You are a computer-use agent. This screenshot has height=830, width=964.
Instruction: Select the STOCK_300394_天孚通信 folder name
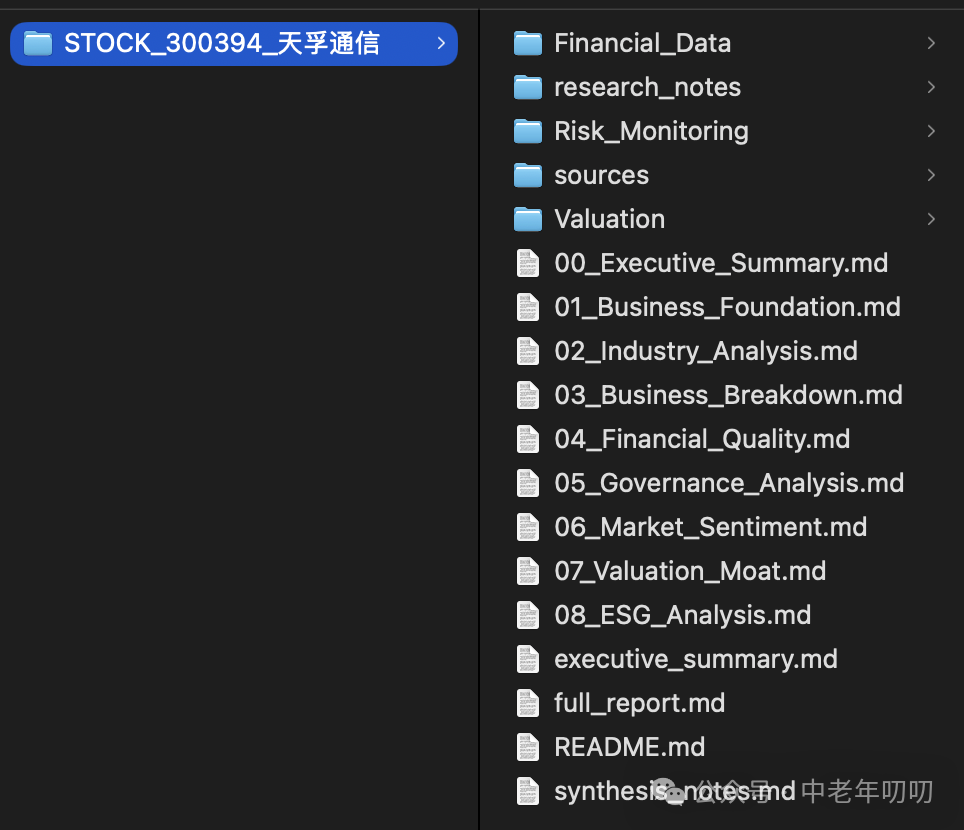click(222, 44)
